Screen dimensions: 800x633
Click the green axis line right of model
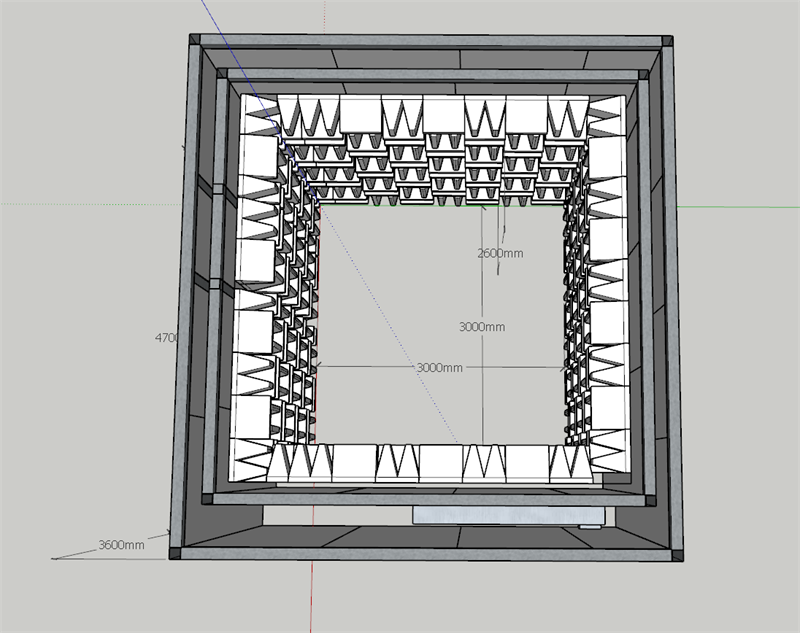click(x=738, y=207)
